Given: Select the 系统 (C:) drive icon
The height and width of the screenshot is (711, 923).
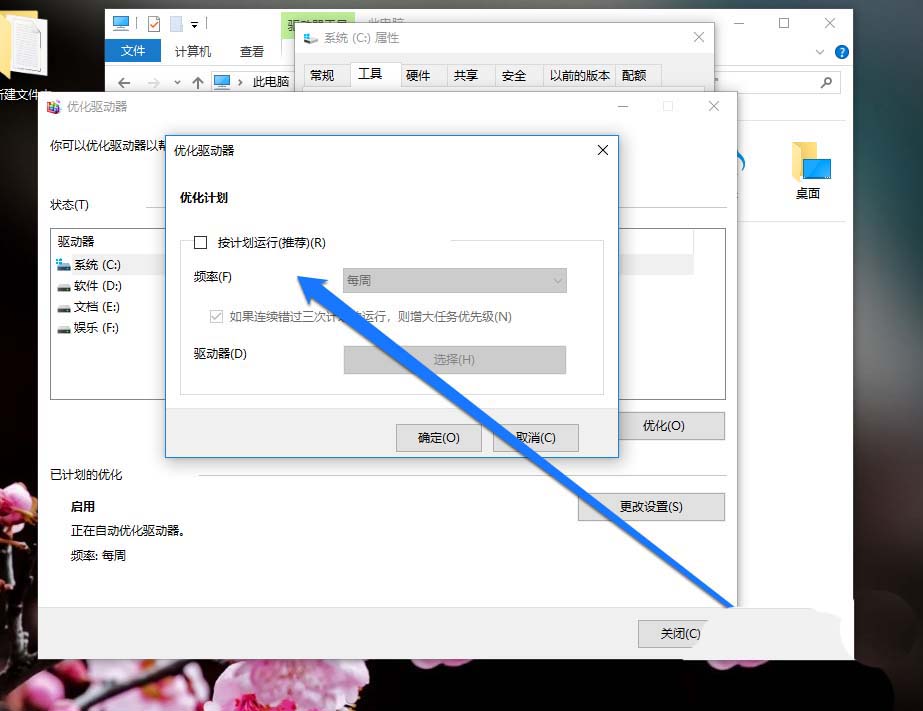Looking at the screenshot, I should click(64, 265).
